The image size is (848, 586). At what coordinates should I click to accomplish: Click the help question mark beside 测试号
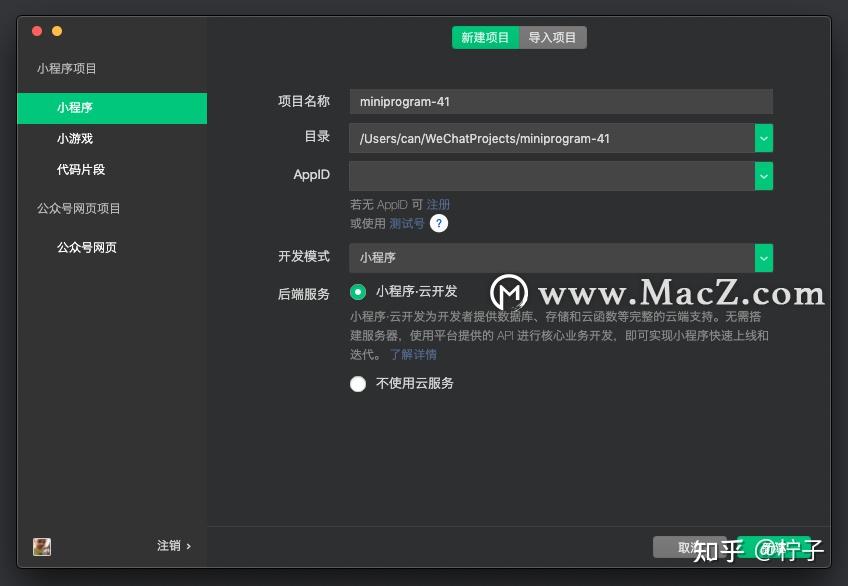tap(438, 224)
